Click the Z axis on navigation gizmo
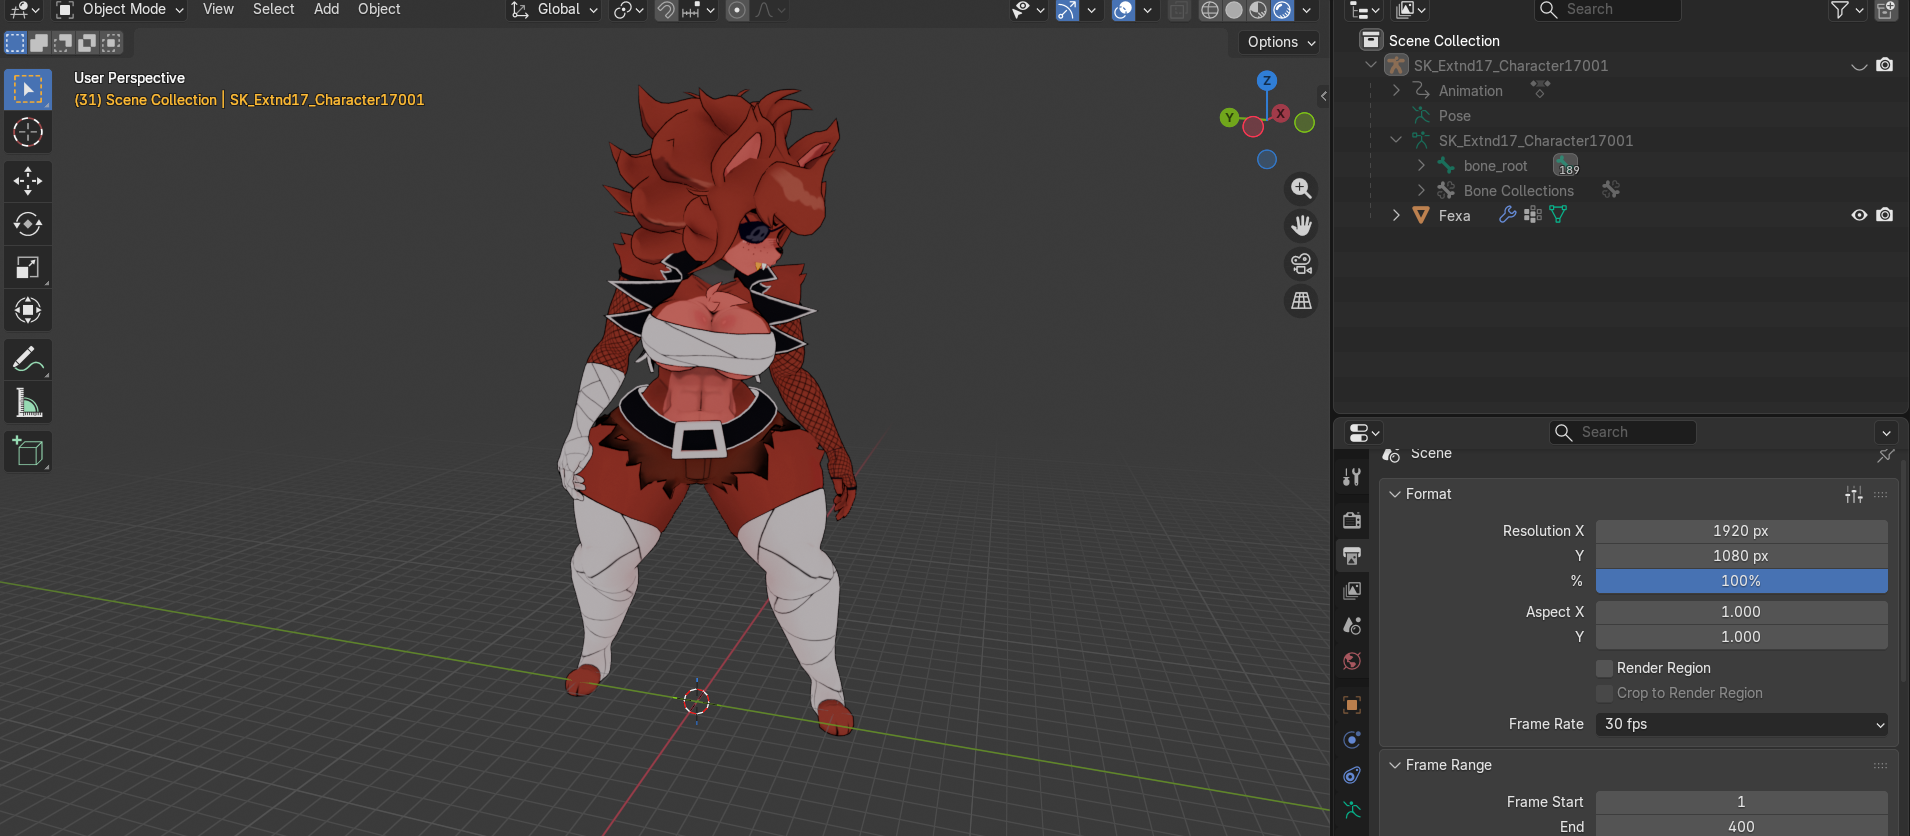 1267,81
